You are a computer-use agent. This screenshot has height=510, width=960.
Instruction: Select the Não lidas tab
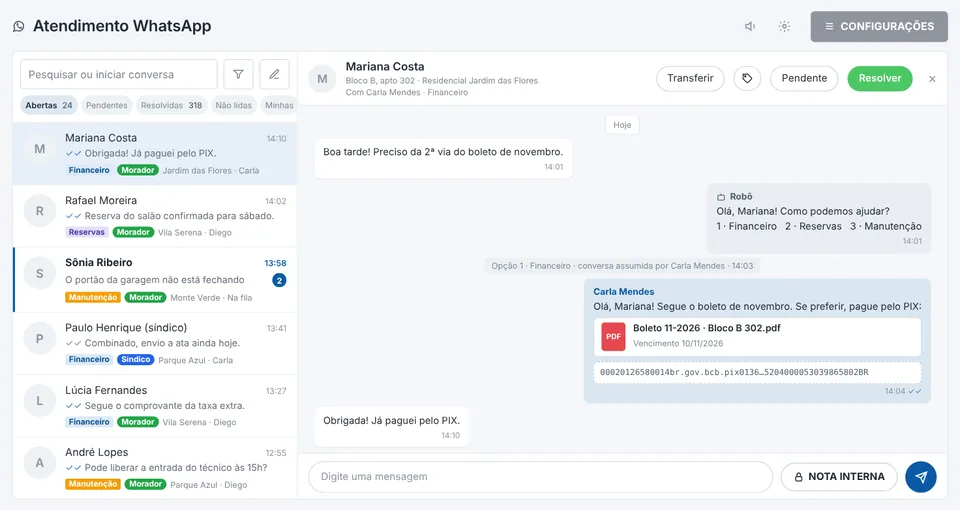coord(233,105)
